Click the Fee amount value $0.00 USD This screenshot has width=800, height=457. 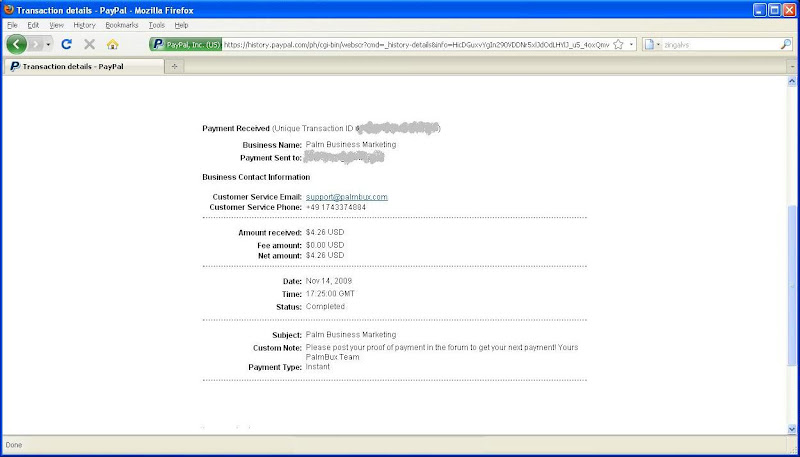coord(324,245)
